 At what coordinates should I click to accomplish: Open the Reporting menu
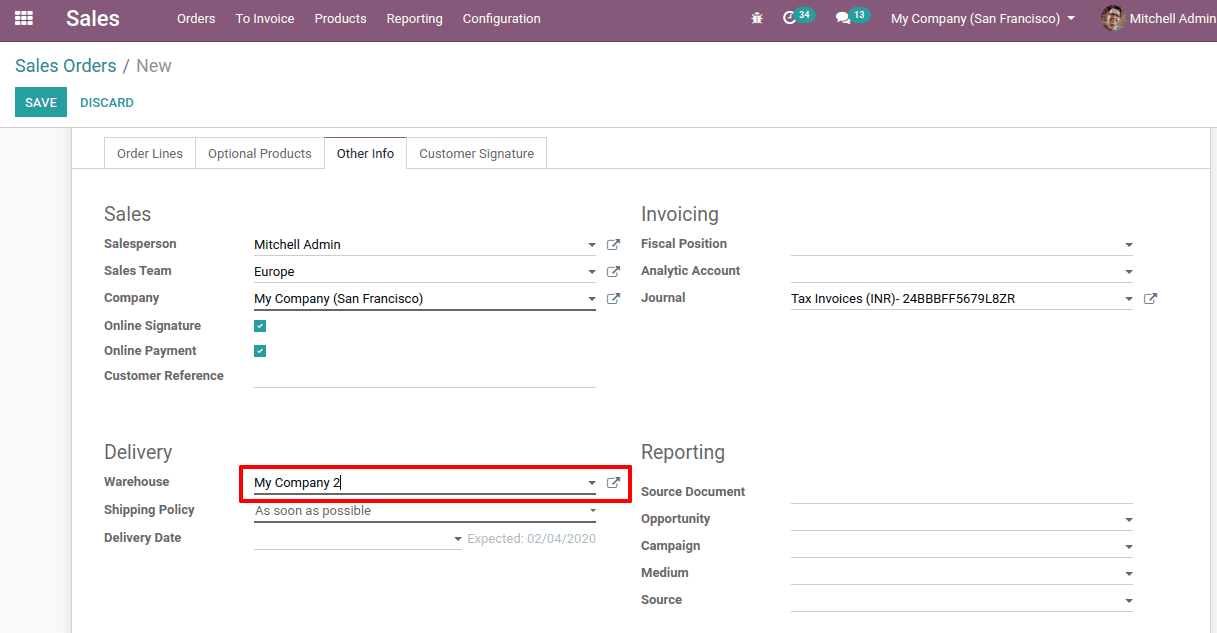pos(414,18)
